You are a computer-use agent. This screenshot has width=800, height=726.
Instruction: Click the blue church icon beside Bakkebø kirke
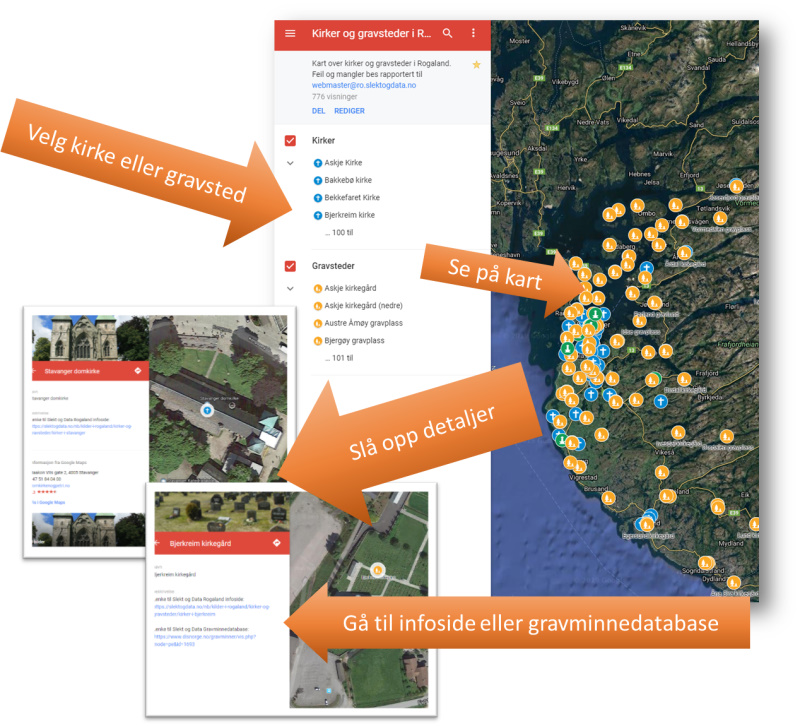pos(317,181)
